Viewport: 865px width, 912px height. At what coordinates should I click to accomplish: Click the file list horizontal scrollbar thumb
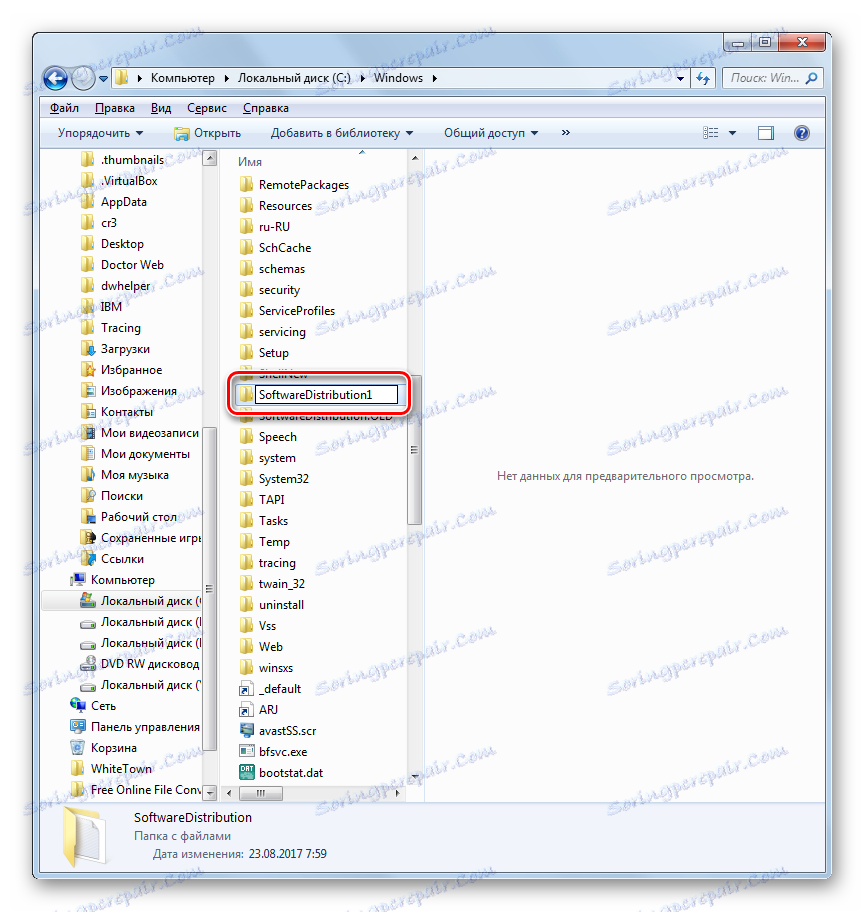pos(261,793)
